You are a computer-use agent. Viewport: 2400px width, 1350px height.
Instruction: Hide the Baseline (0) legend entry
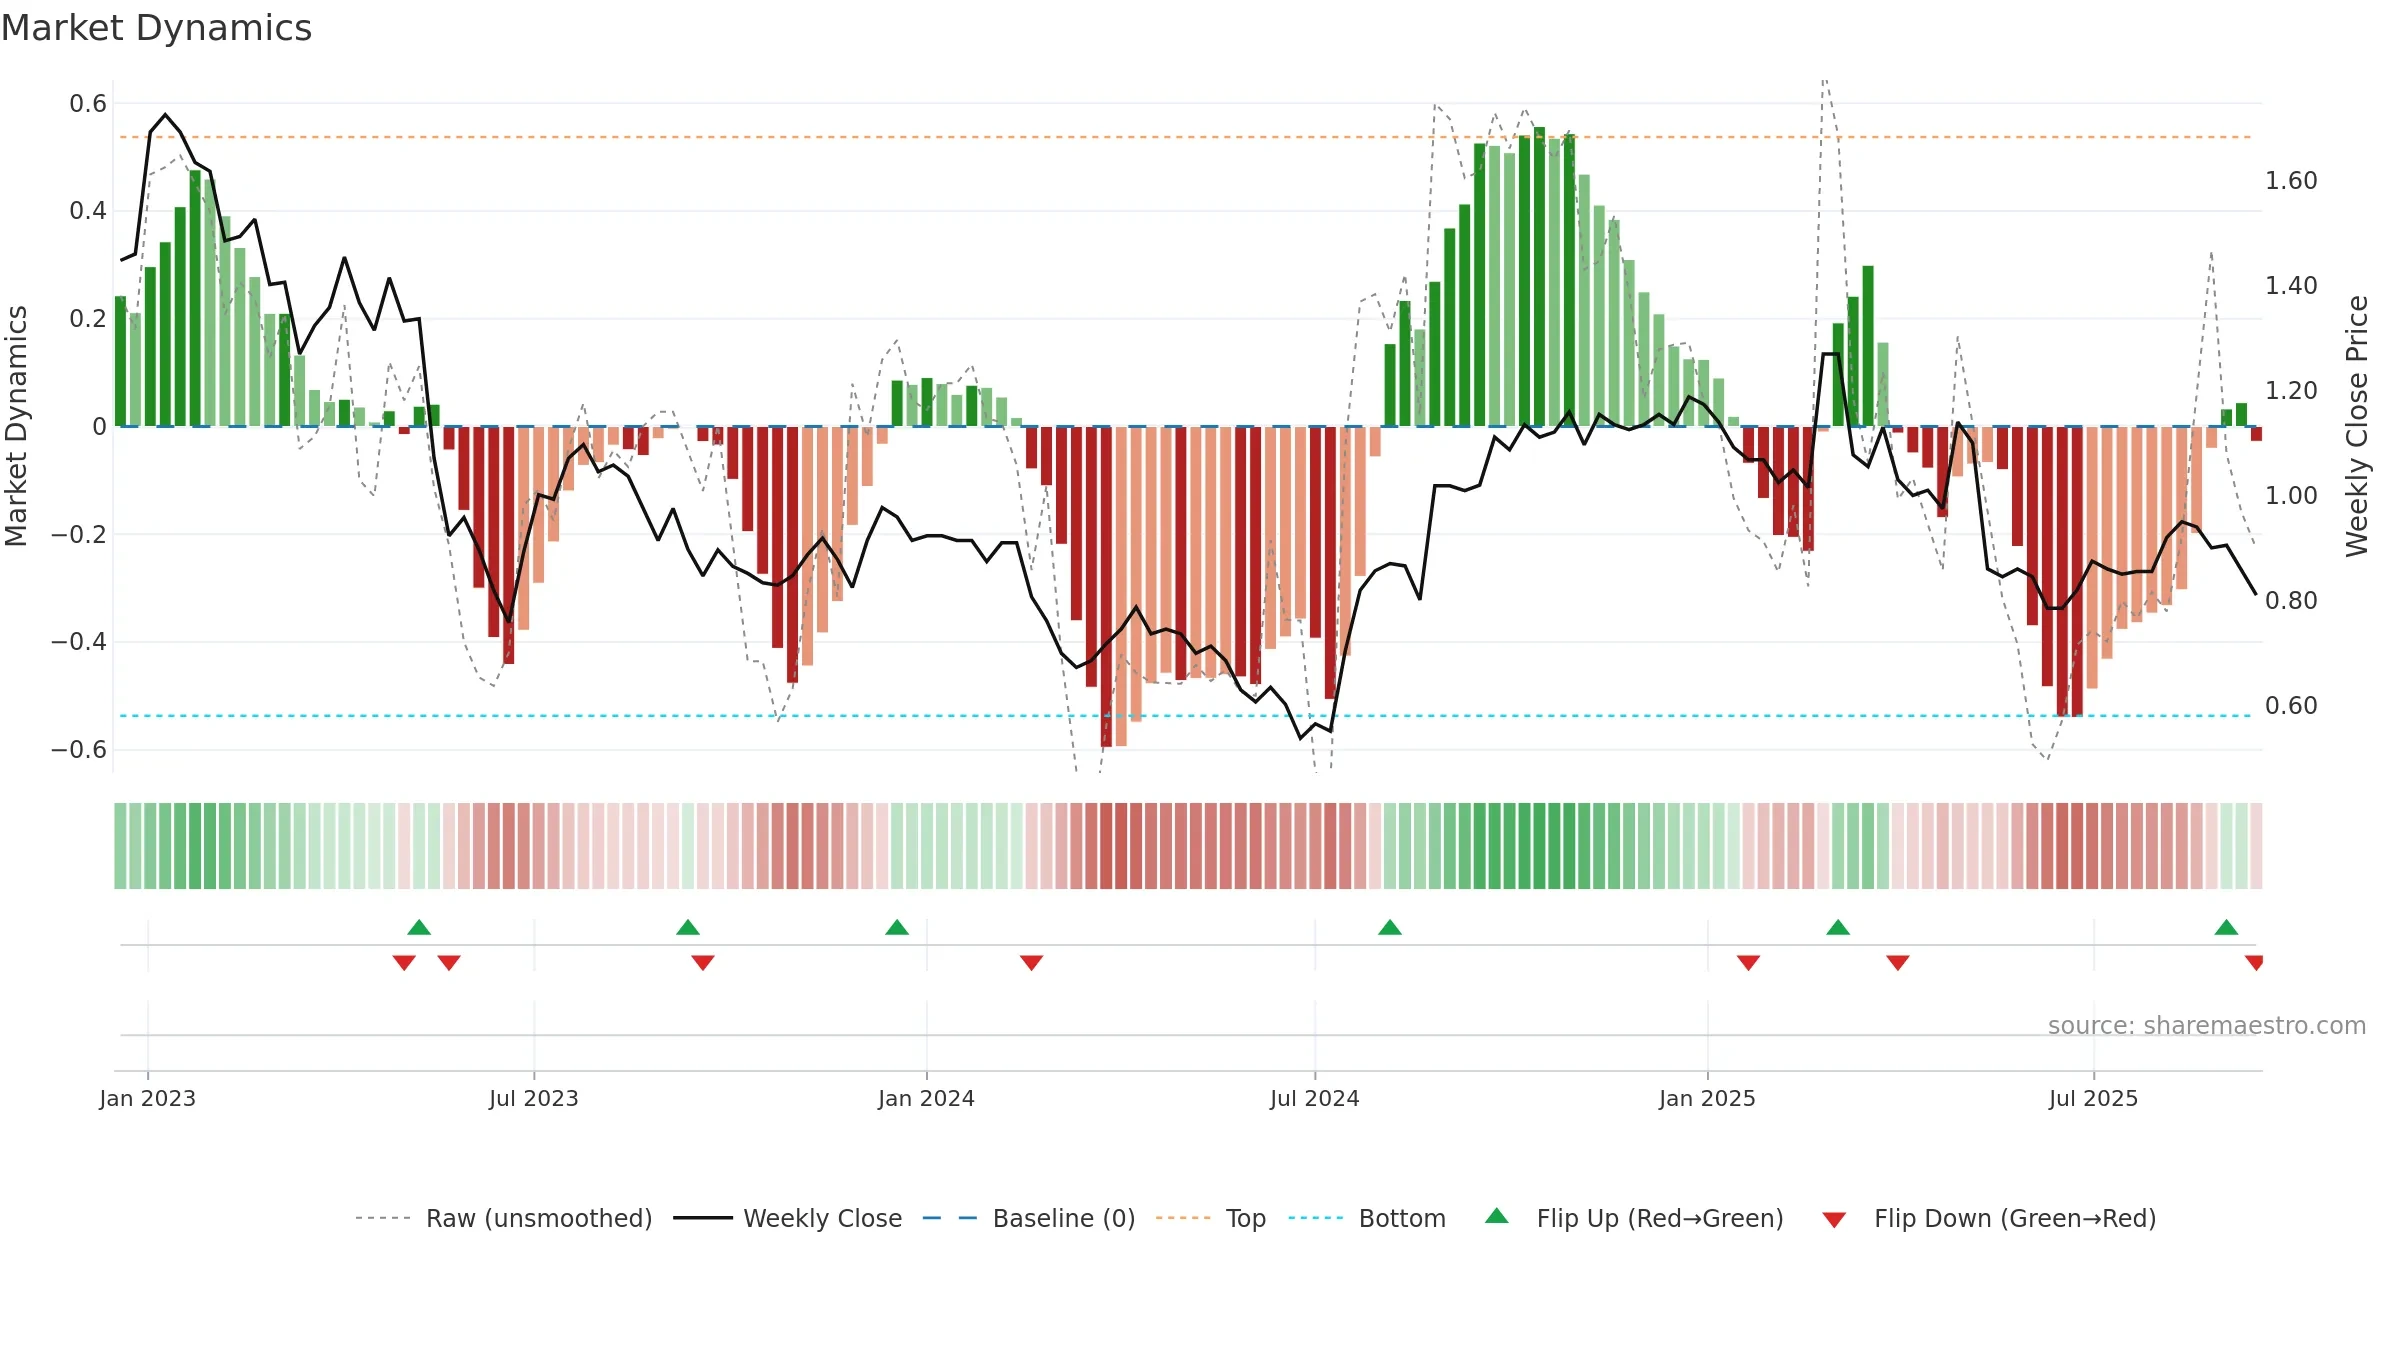point(1029,1218)
